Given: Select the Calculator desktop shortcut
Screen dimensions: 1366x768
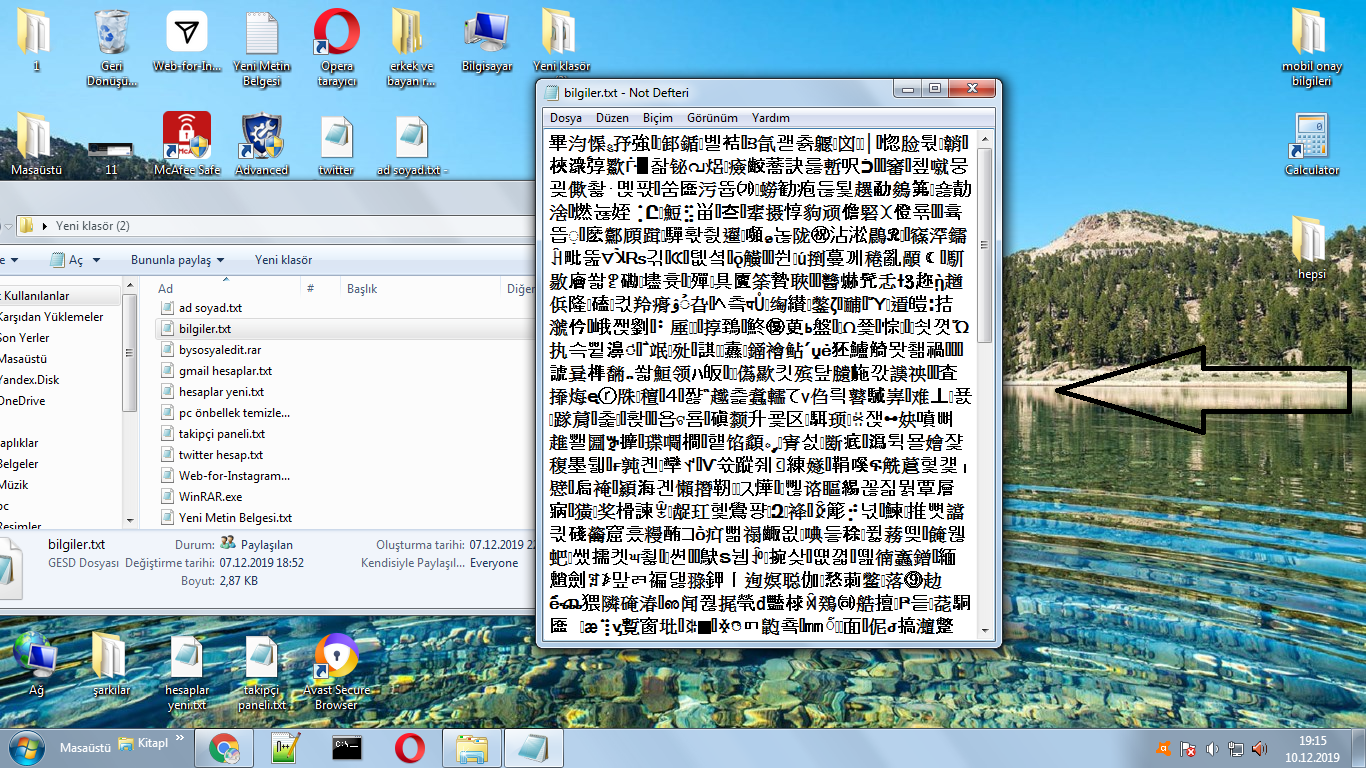Looking at the screenshot, I should tap(1312, 144).
